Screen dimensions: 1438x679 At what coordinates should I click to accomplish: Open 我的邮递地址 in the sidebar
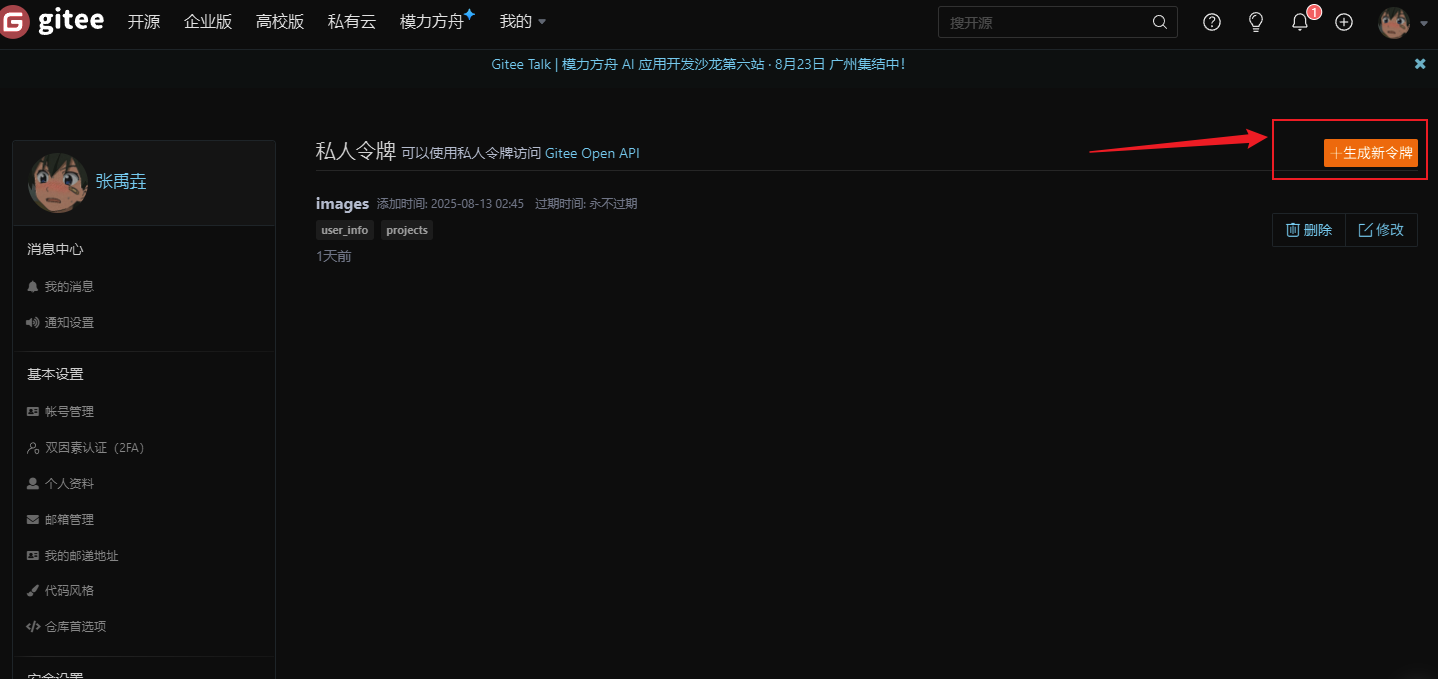[82, 556]
